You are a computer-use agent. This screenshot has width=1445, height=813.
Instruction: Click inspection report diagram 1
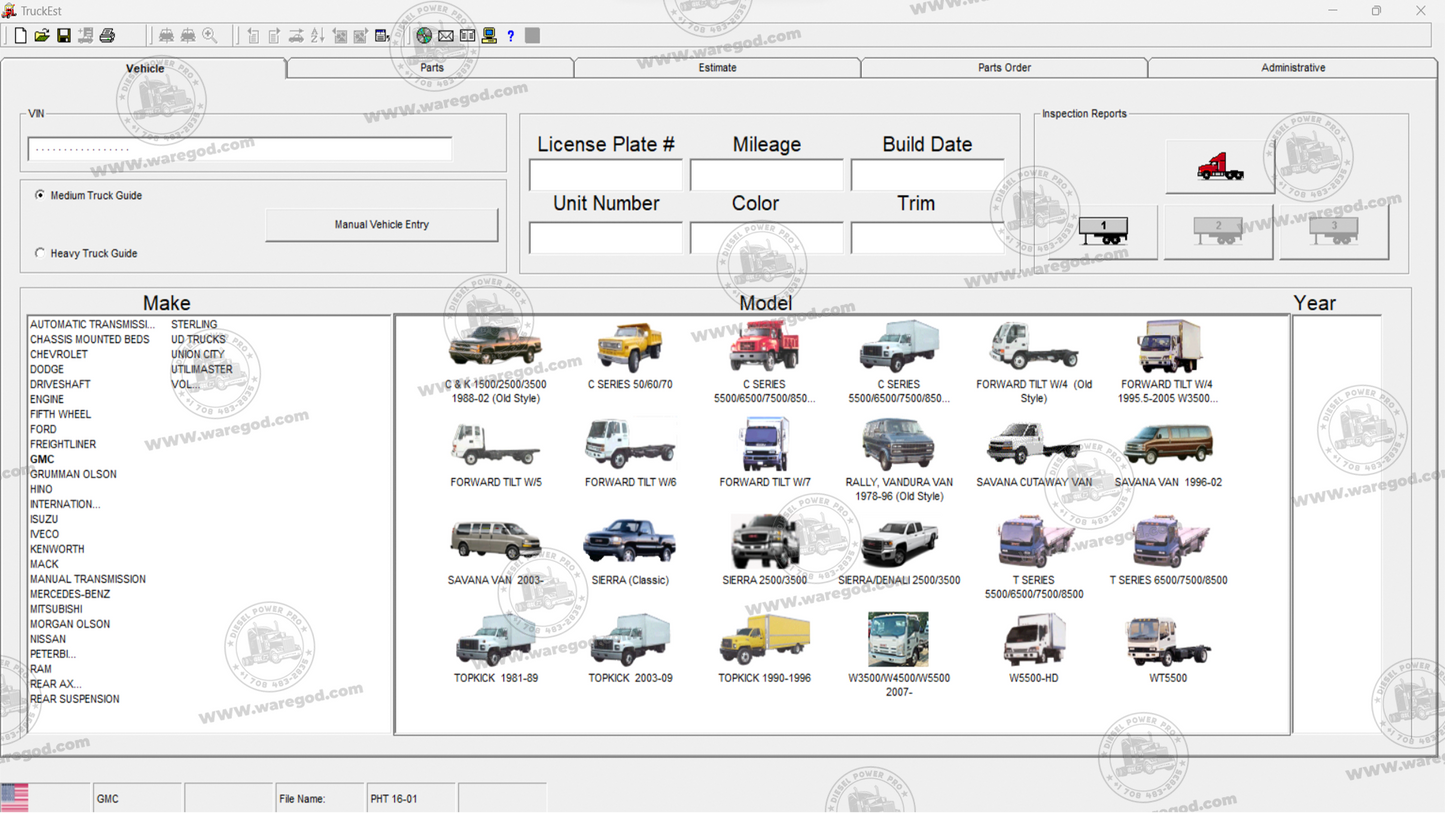(x=1103, y=232)
